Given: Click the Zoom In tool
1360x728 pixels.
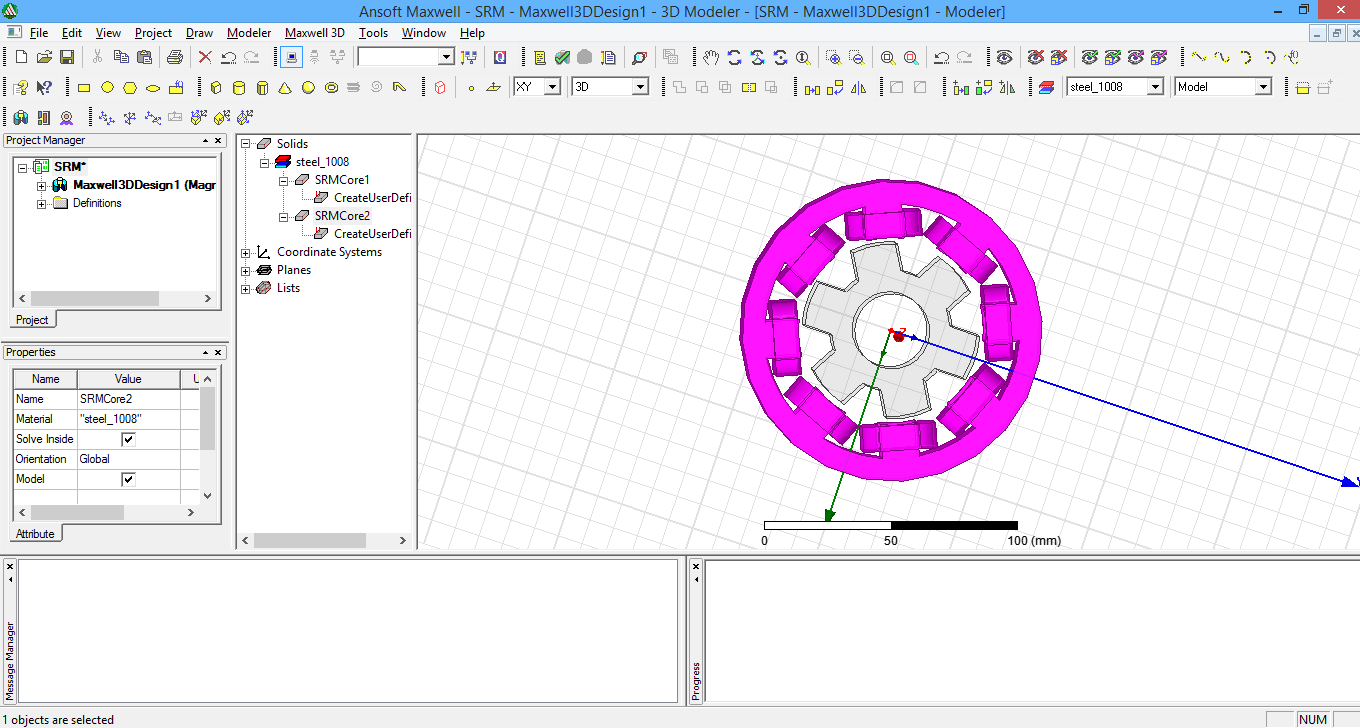Looking at the screenshot, I should [x=834, y=58].
